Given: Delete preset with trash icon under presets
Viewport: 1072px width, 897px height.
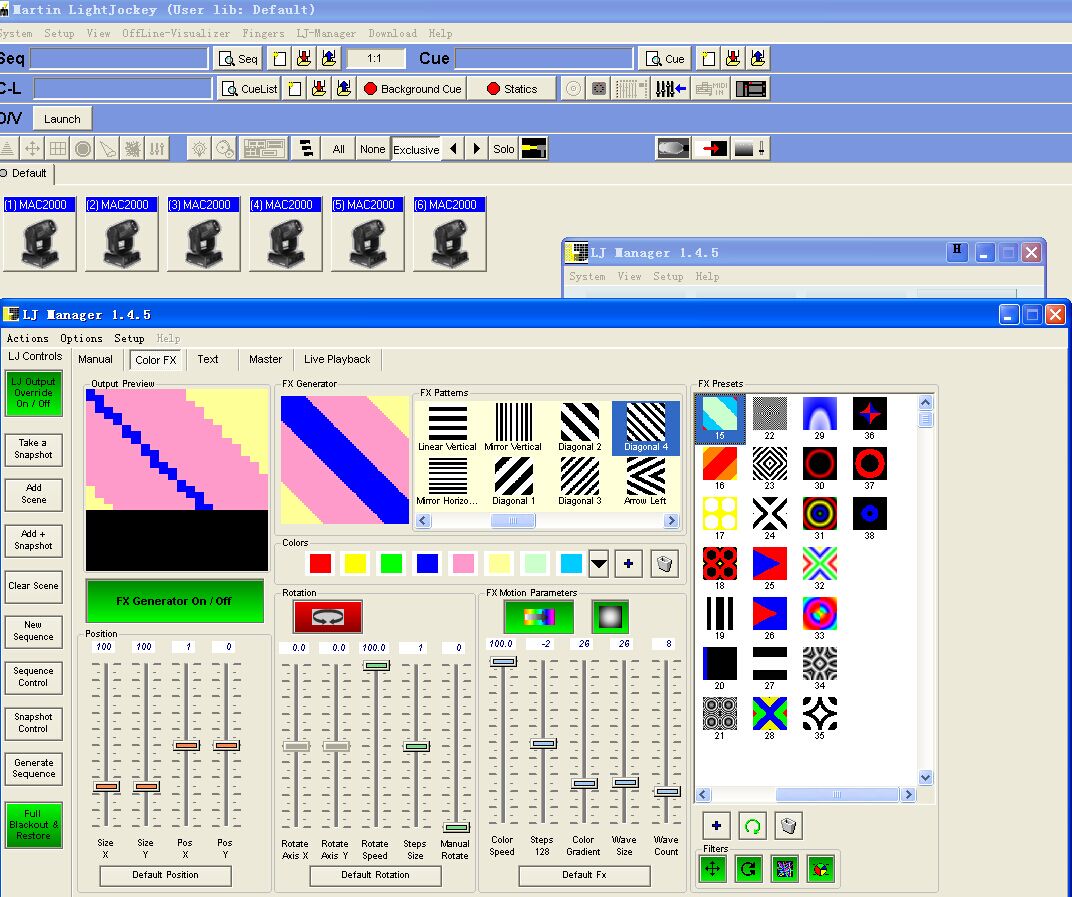Looking at the screenshot, I should coord(788,826).
